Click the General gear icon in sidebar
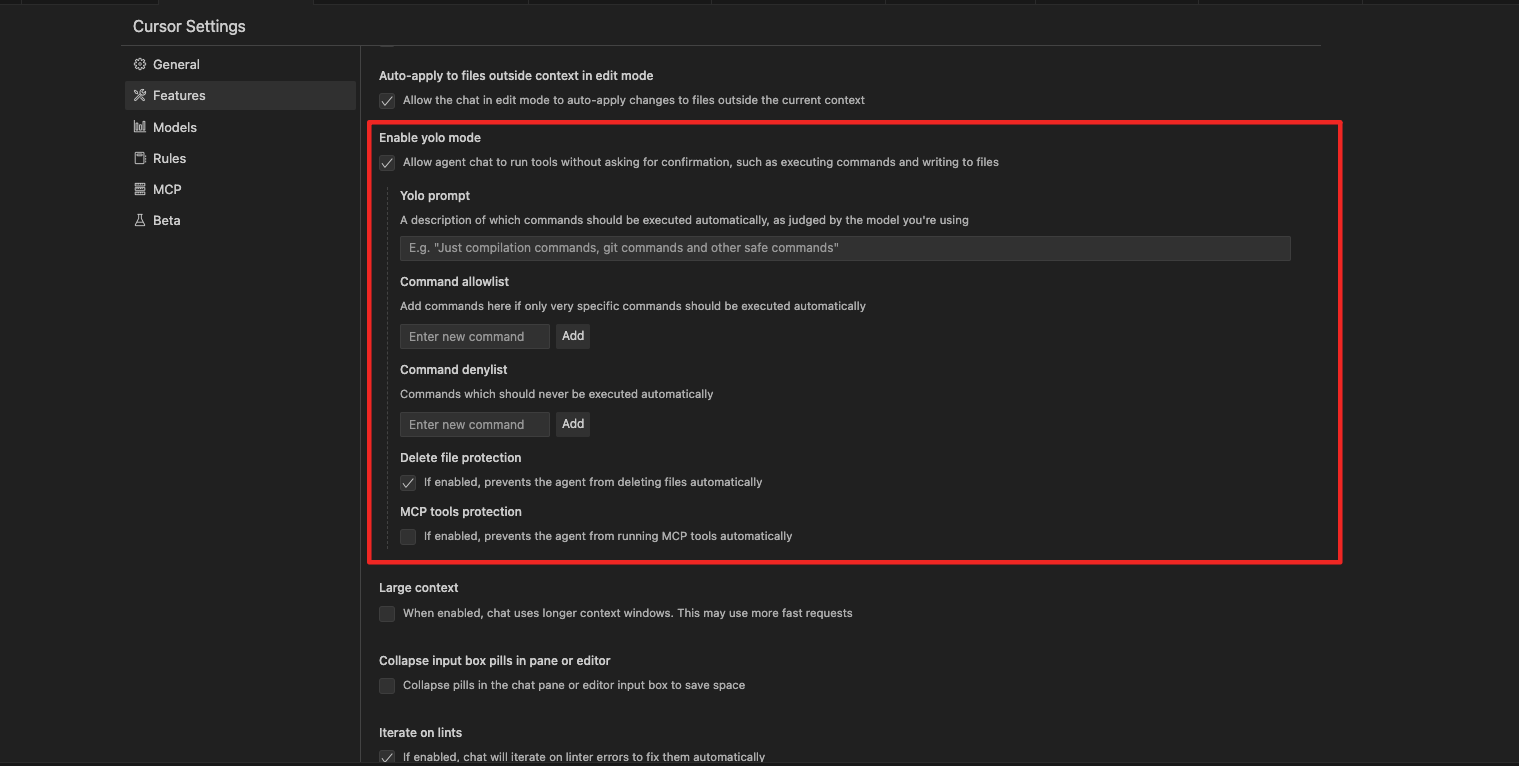The image size is (1519, 766). 140,64
